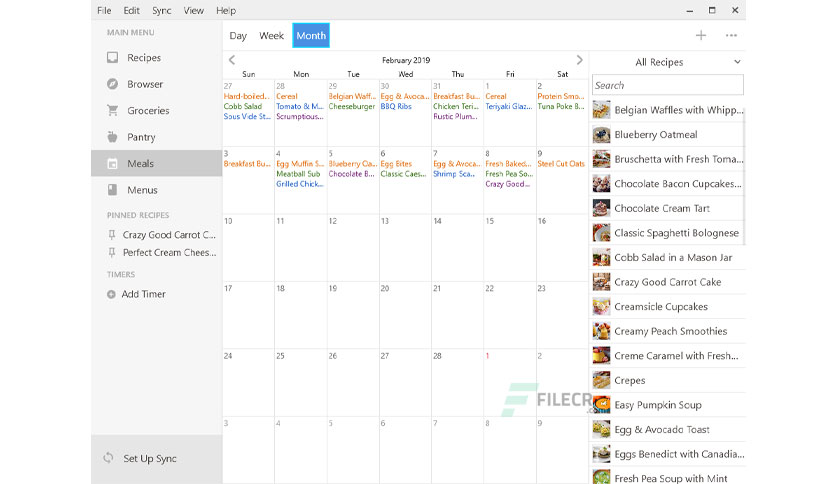
Task: Open Grilled Chicken meal on February 4
Action: point(300,184)
